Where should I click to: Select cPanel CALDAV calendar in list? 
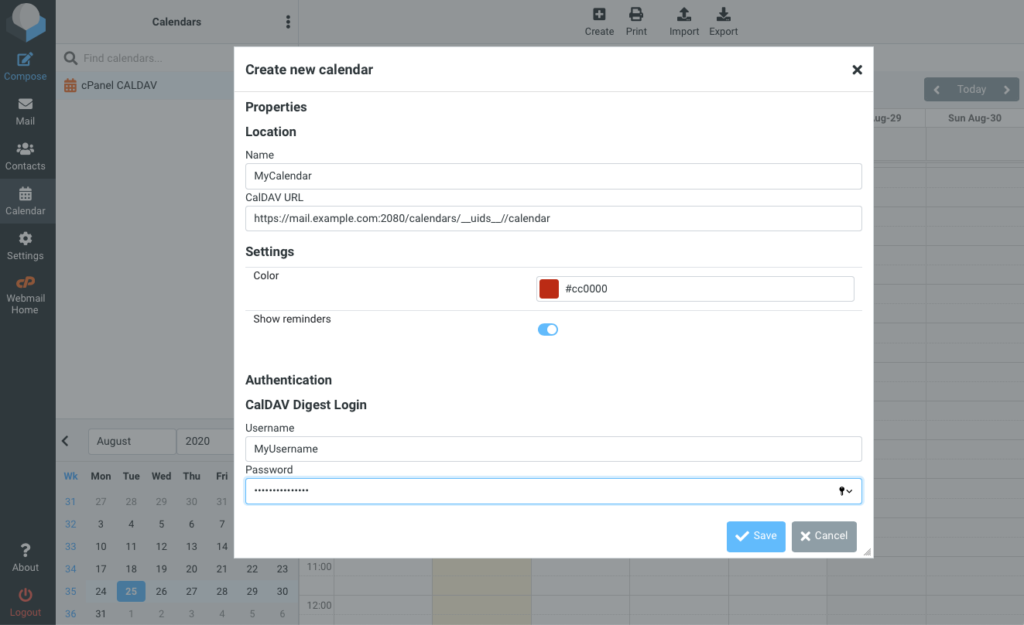click(x=118, y=86)
